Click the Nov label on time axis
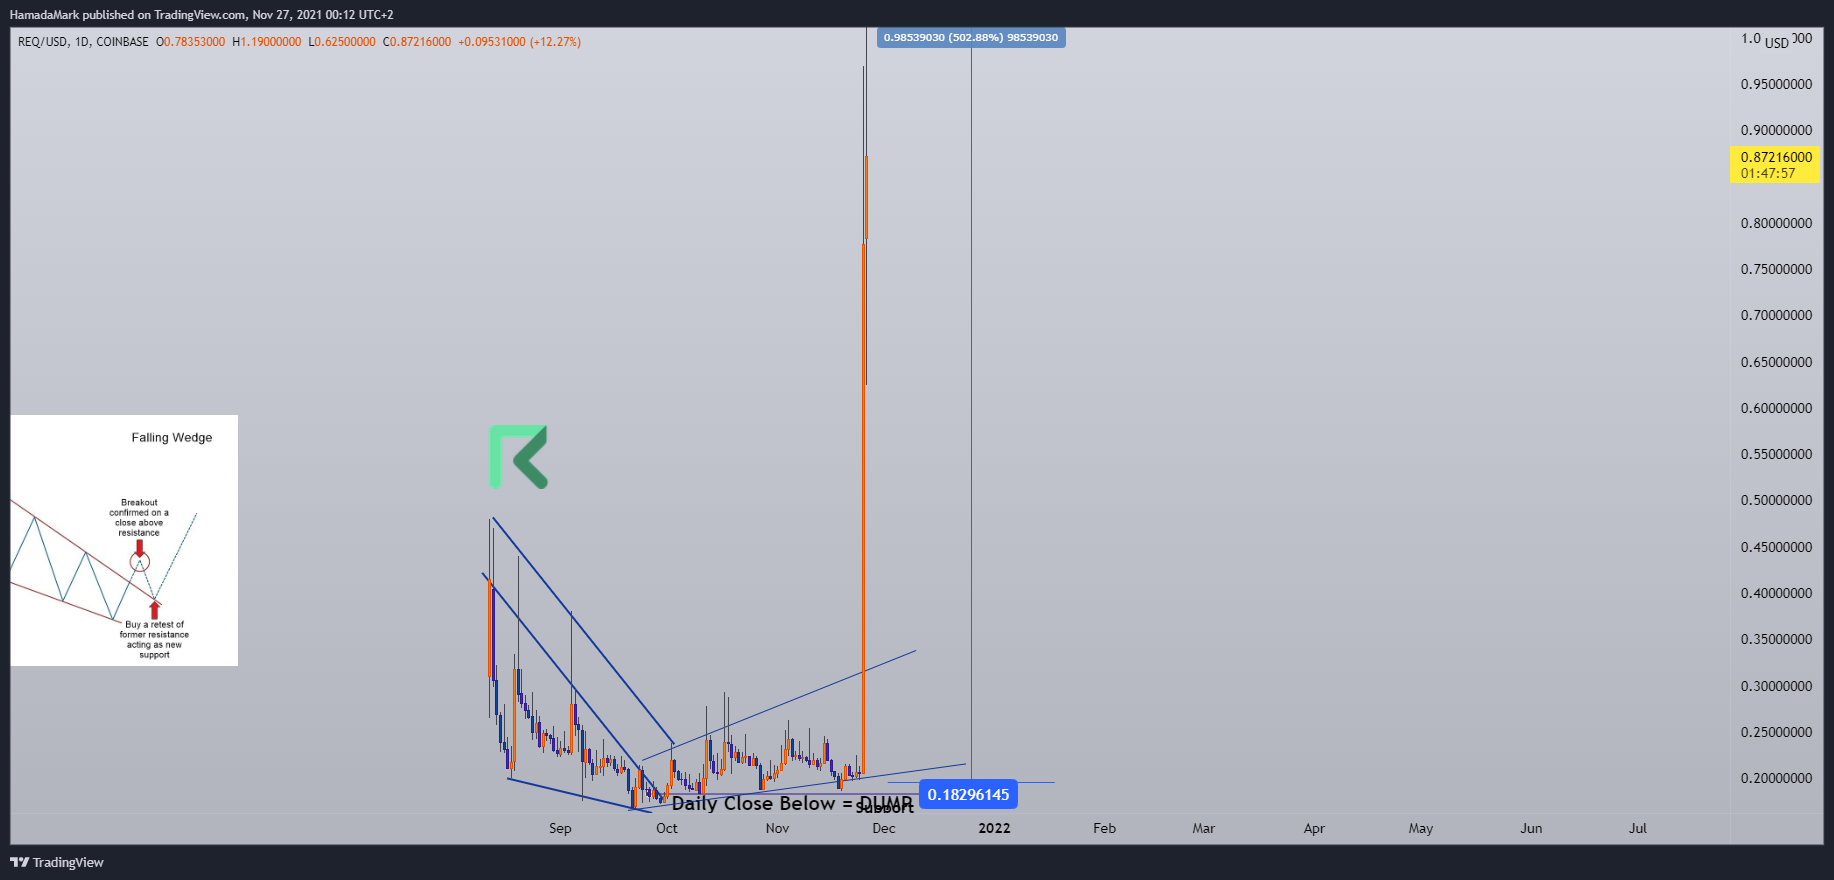The width and height of the screenshot is (1834, 880). coord(777,828)
